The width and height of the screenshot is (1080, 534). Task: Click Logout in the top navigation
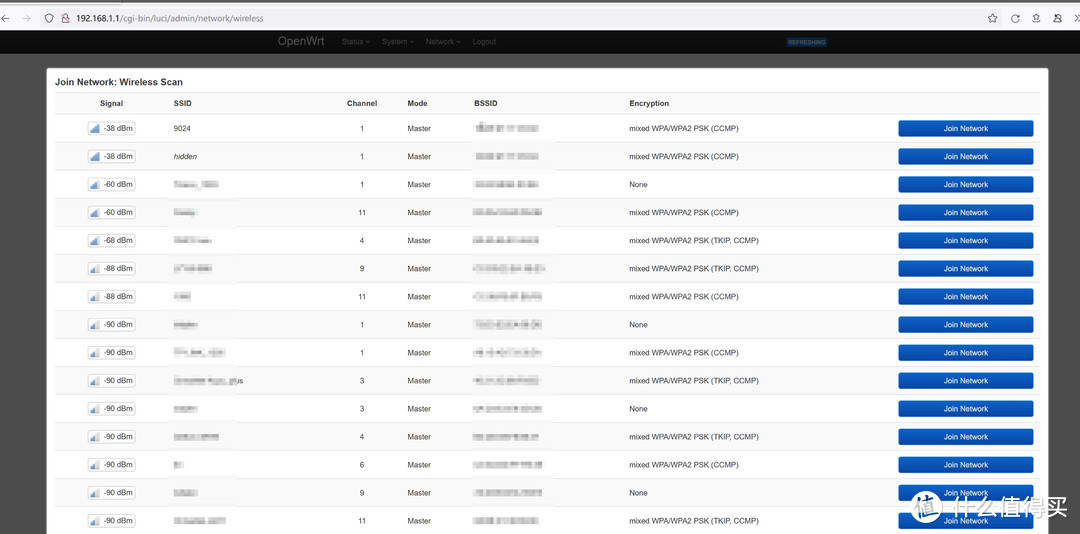coord(484,42)
